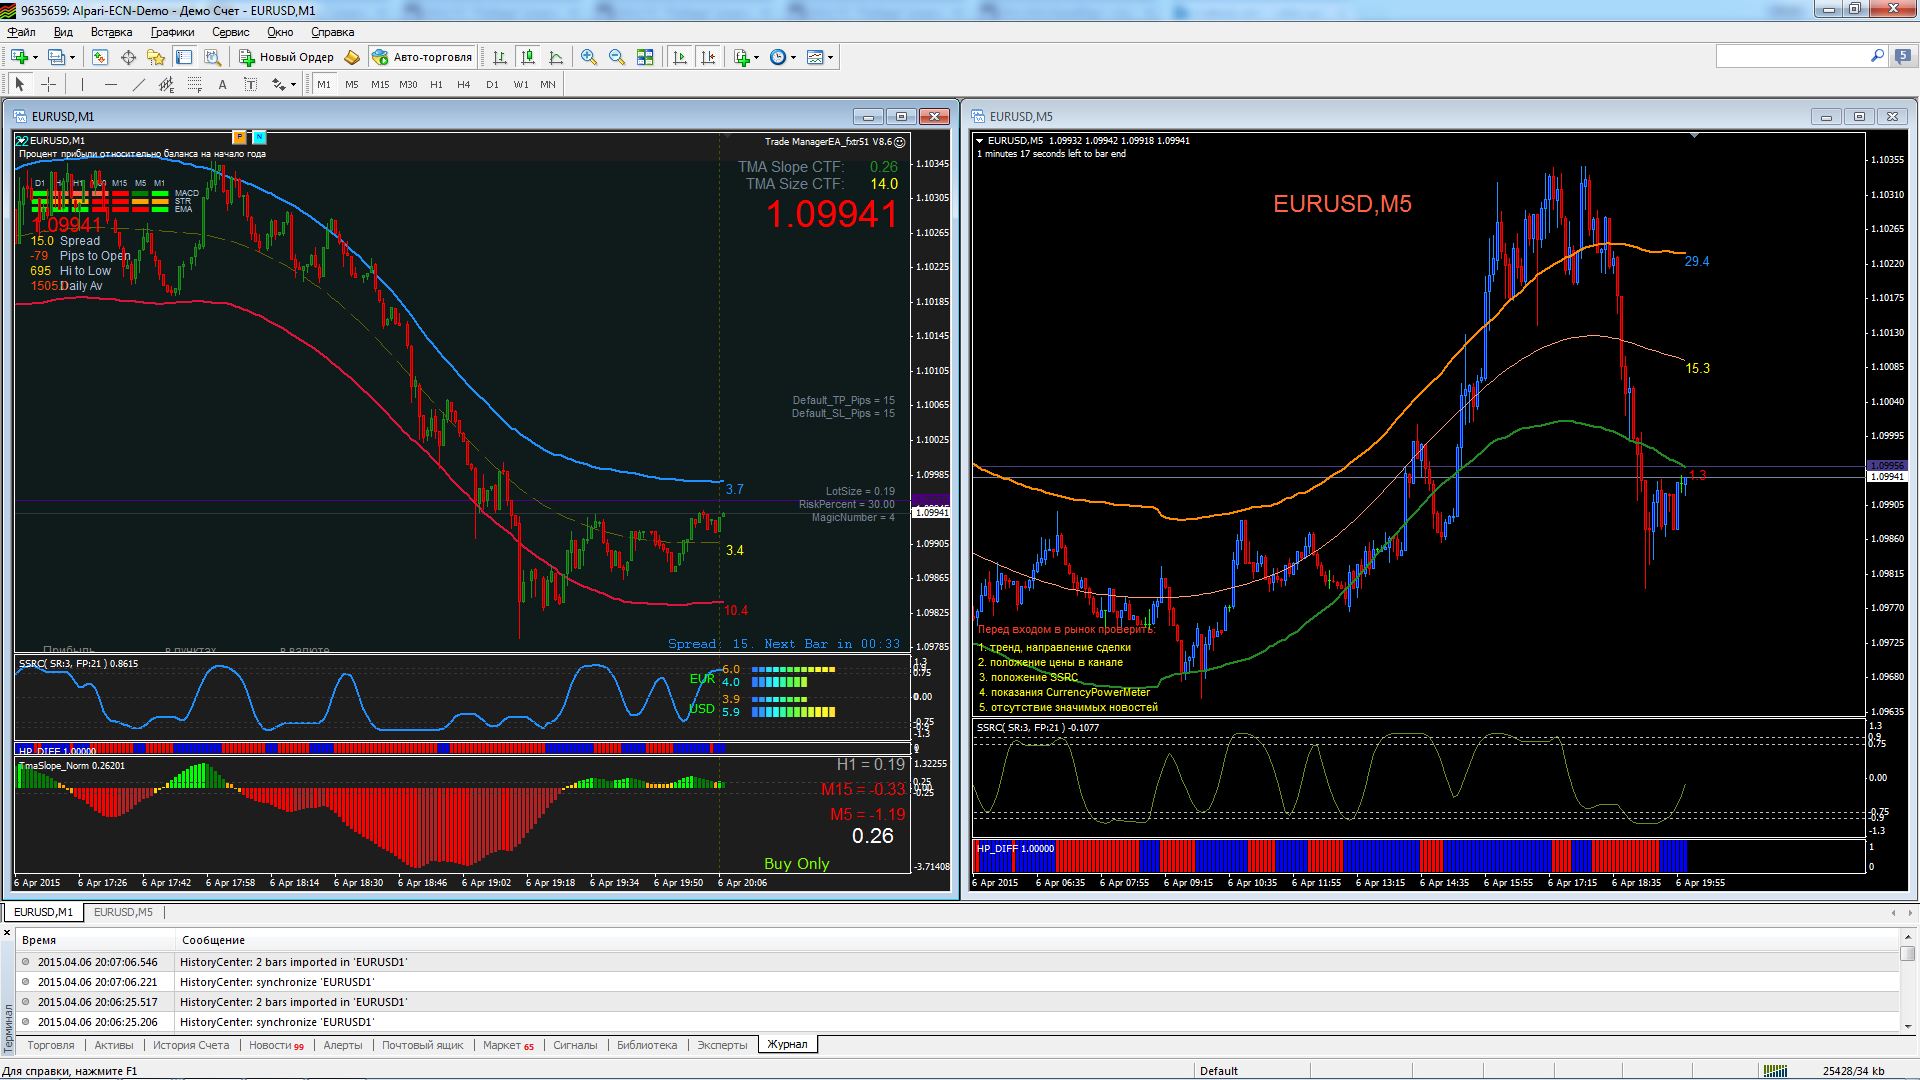
Task: Select the text tool A
Action: point(223,84)
